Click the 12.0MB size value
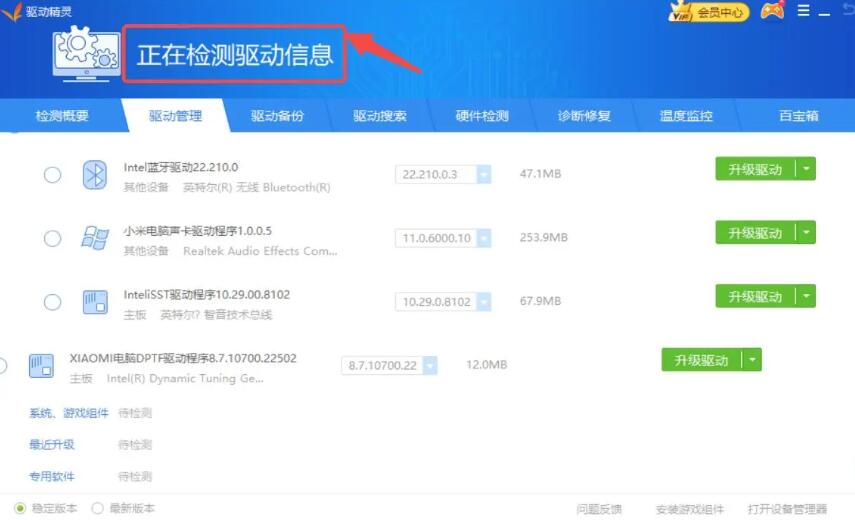855x520 pixels. click(x=486, y=365)
